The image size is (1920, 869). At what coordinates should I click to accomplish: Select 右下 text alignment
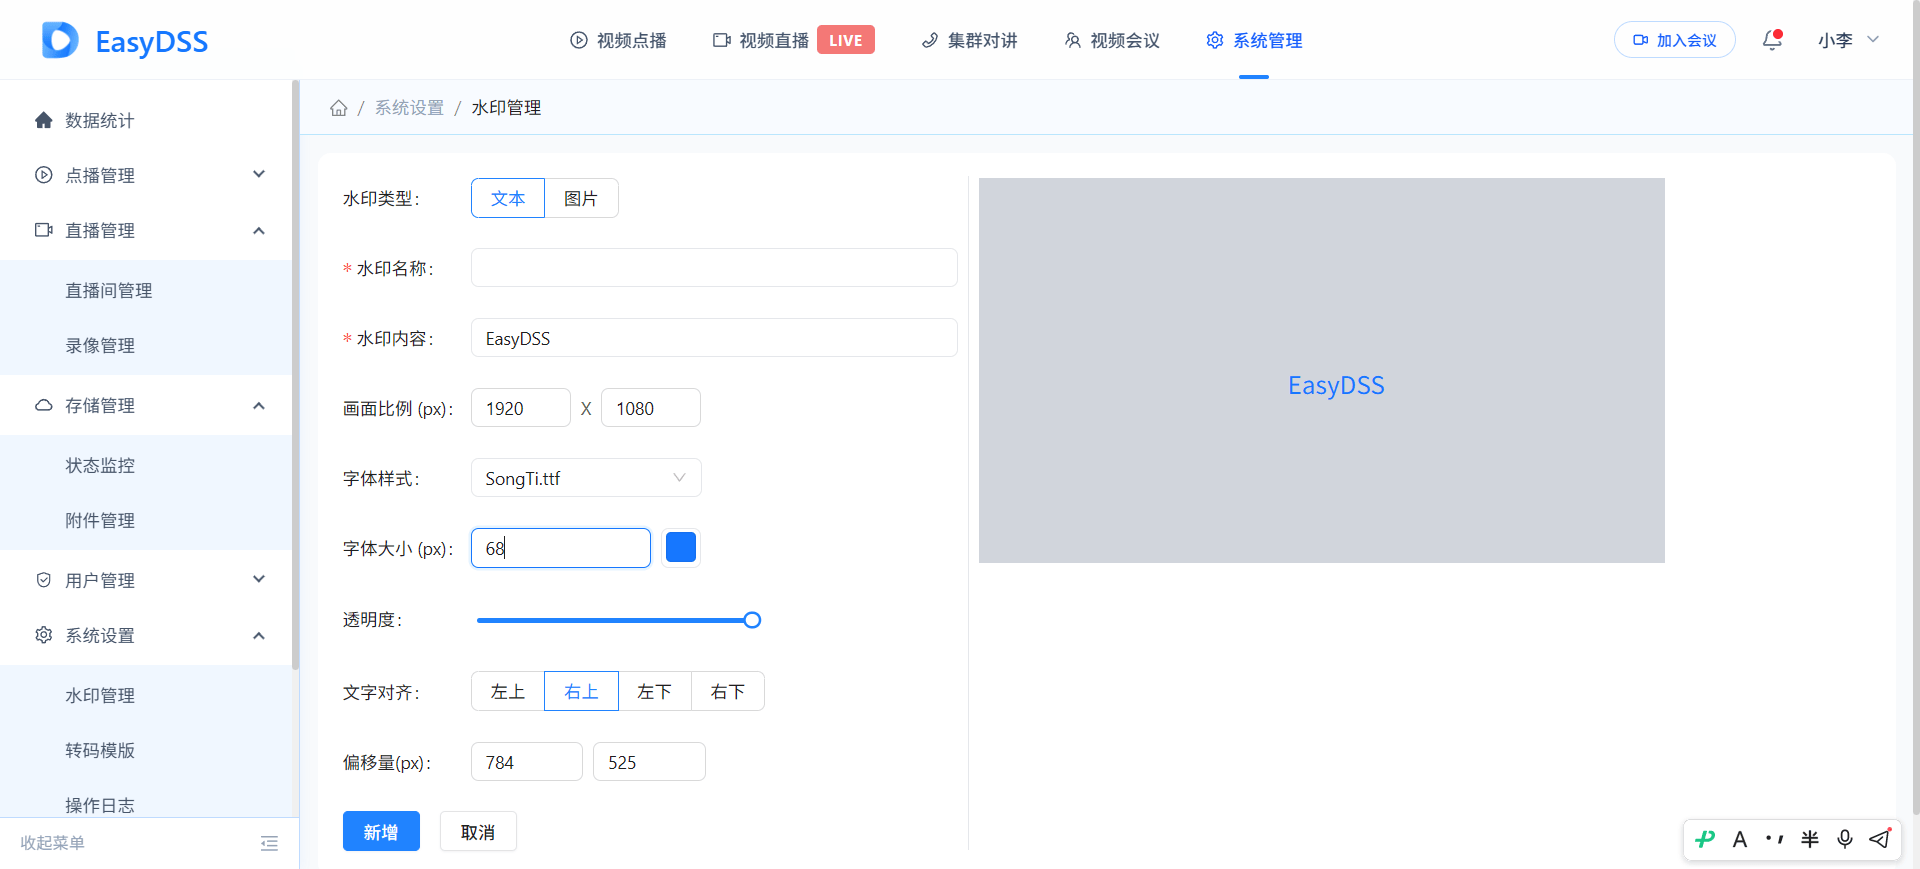[x=728, y=691]
